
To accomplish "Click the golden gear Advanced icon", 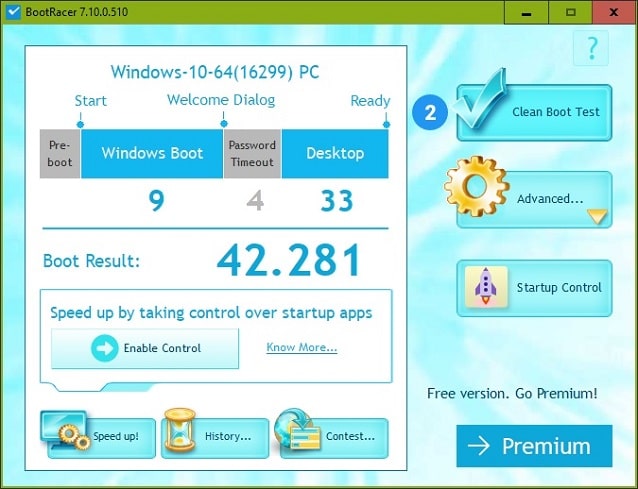I will 476,186.
